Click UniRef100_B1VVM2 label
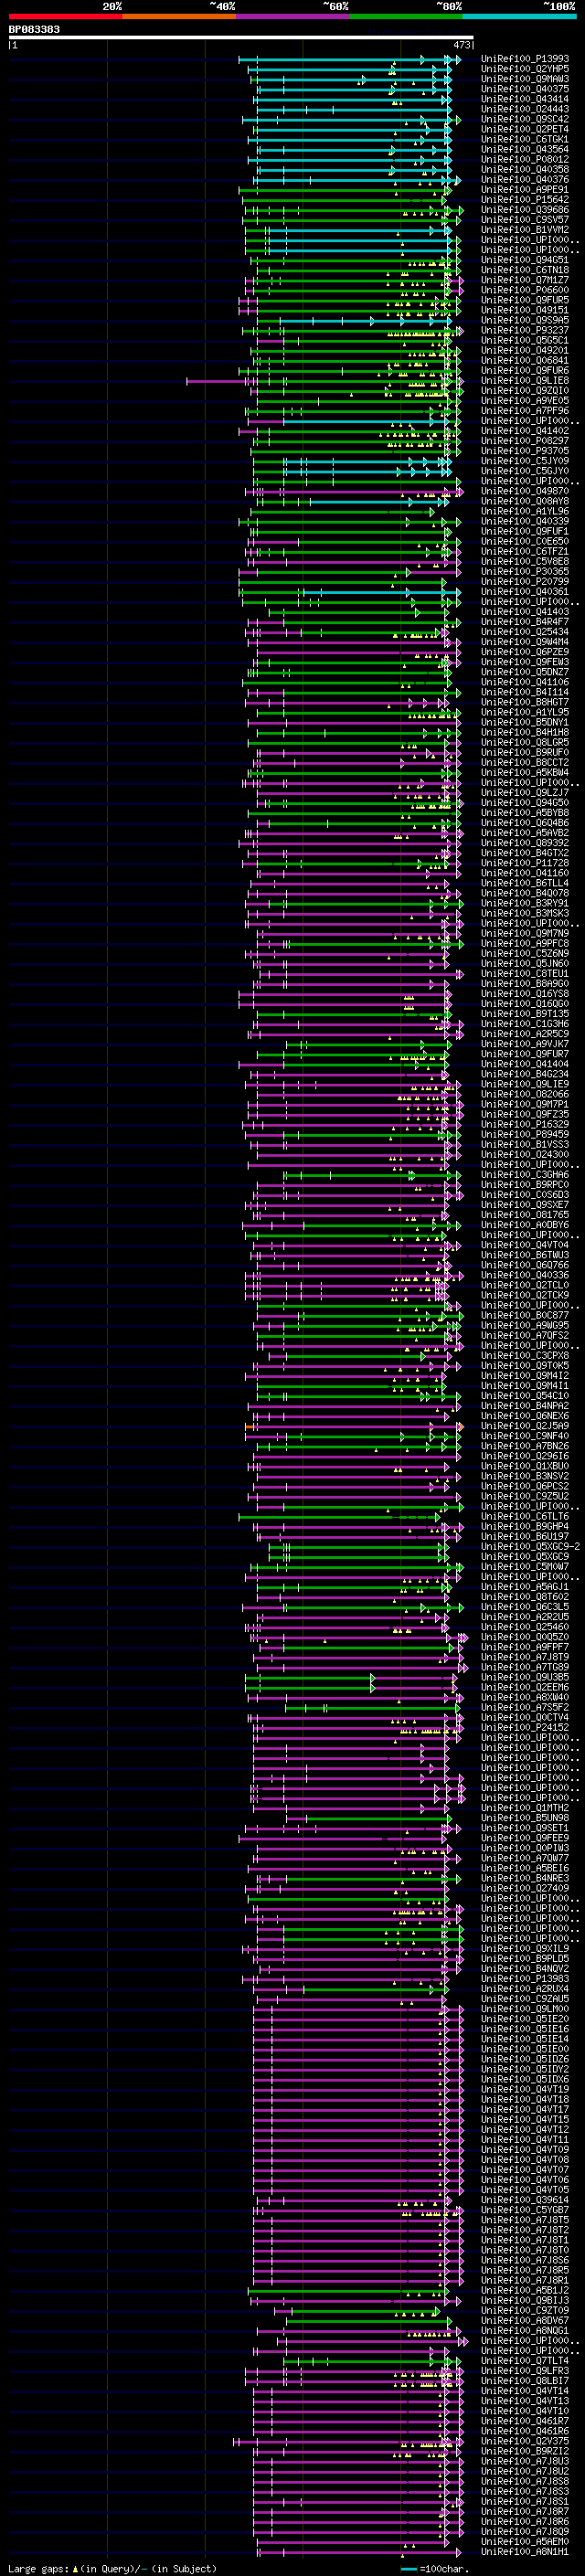 (x=525, y=230)
